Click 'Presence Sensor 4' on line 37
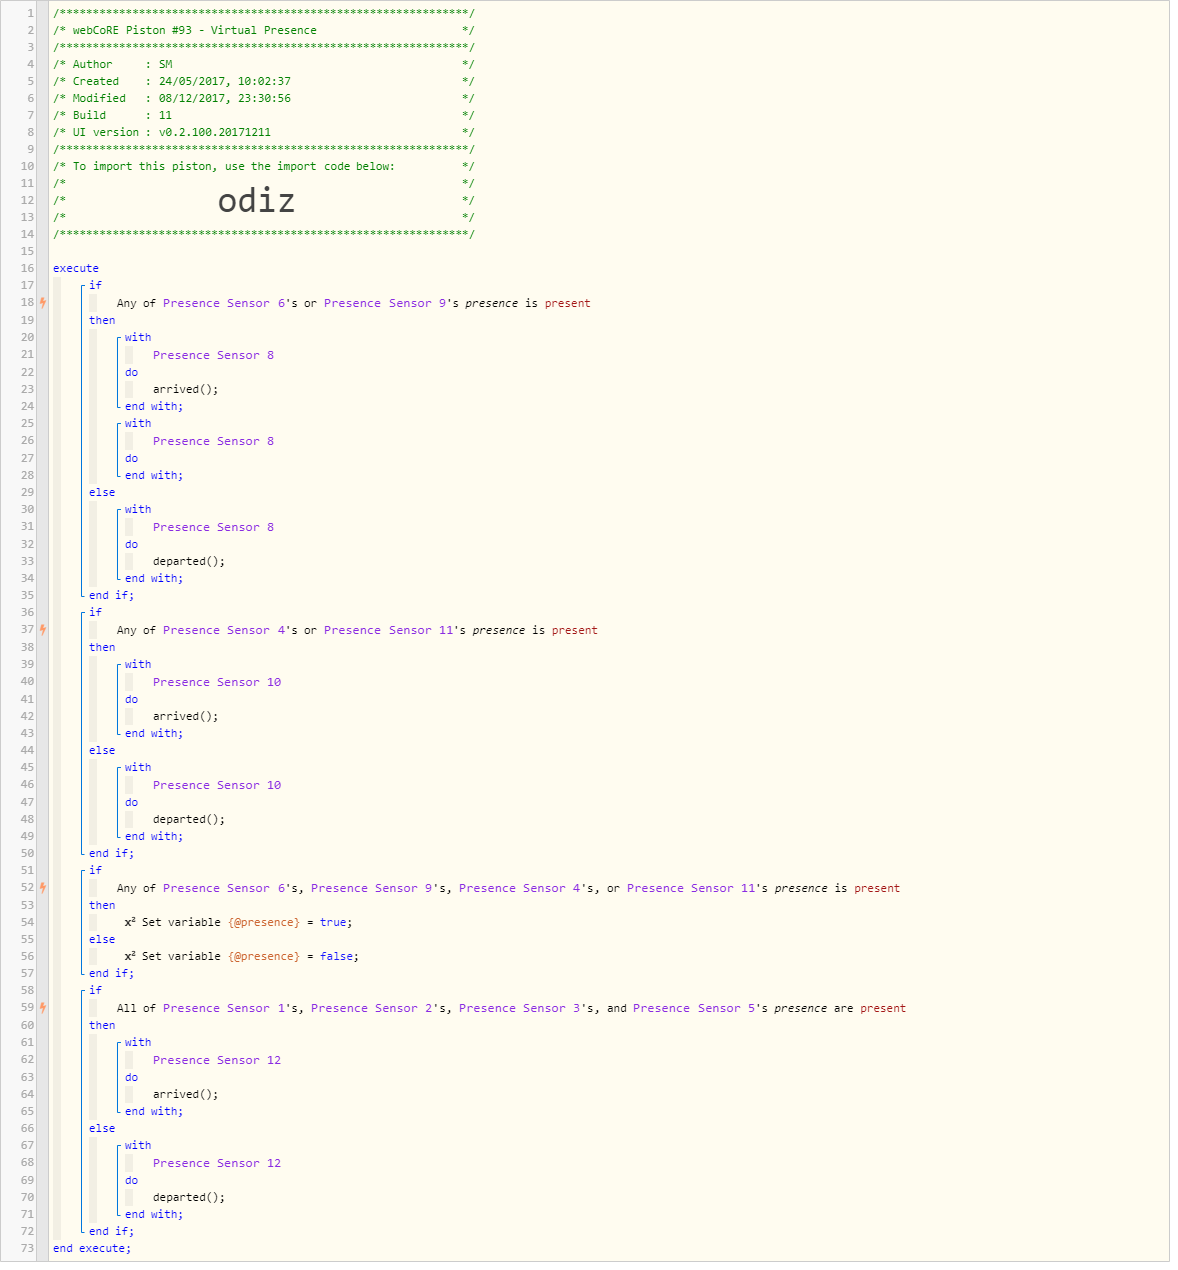 (224, 630)
